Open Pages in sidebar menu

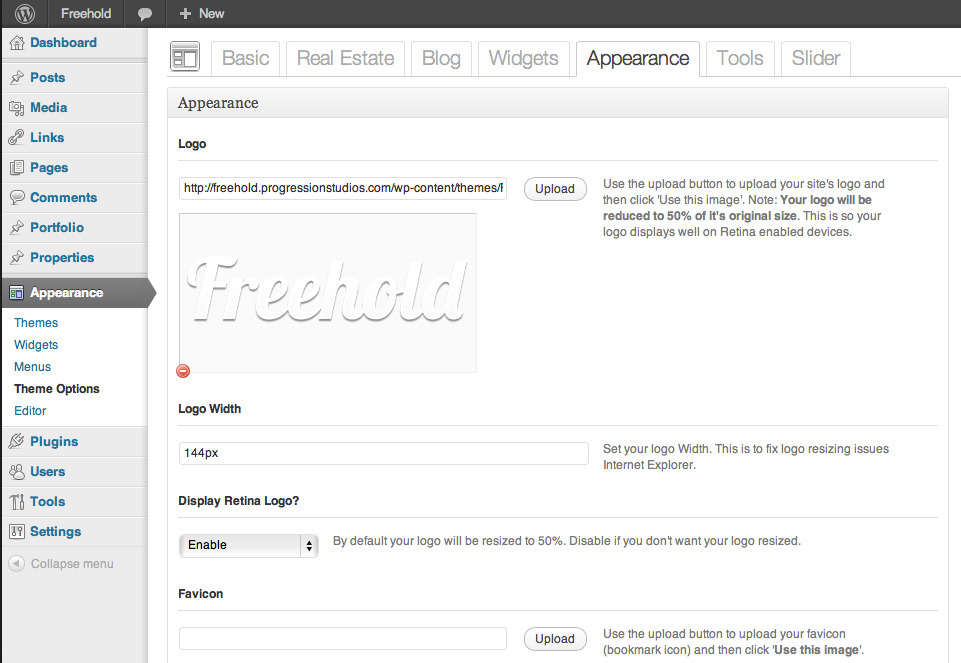(49, 167)
